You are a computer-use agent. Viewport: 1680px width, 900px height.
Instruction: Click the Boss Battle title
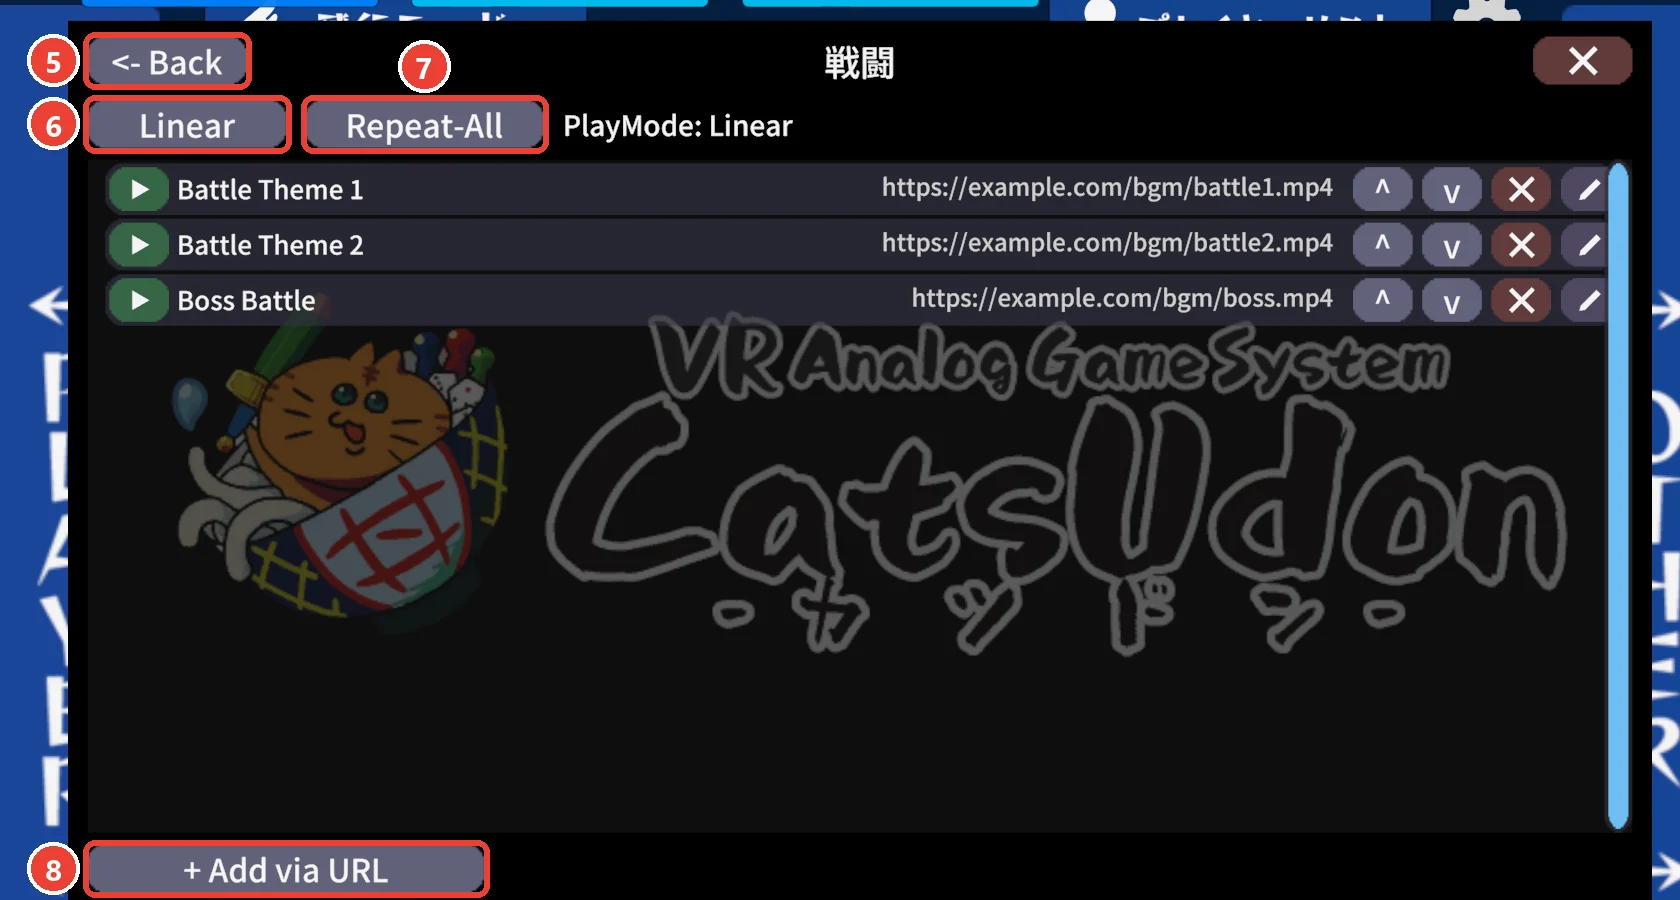point(246,301)
